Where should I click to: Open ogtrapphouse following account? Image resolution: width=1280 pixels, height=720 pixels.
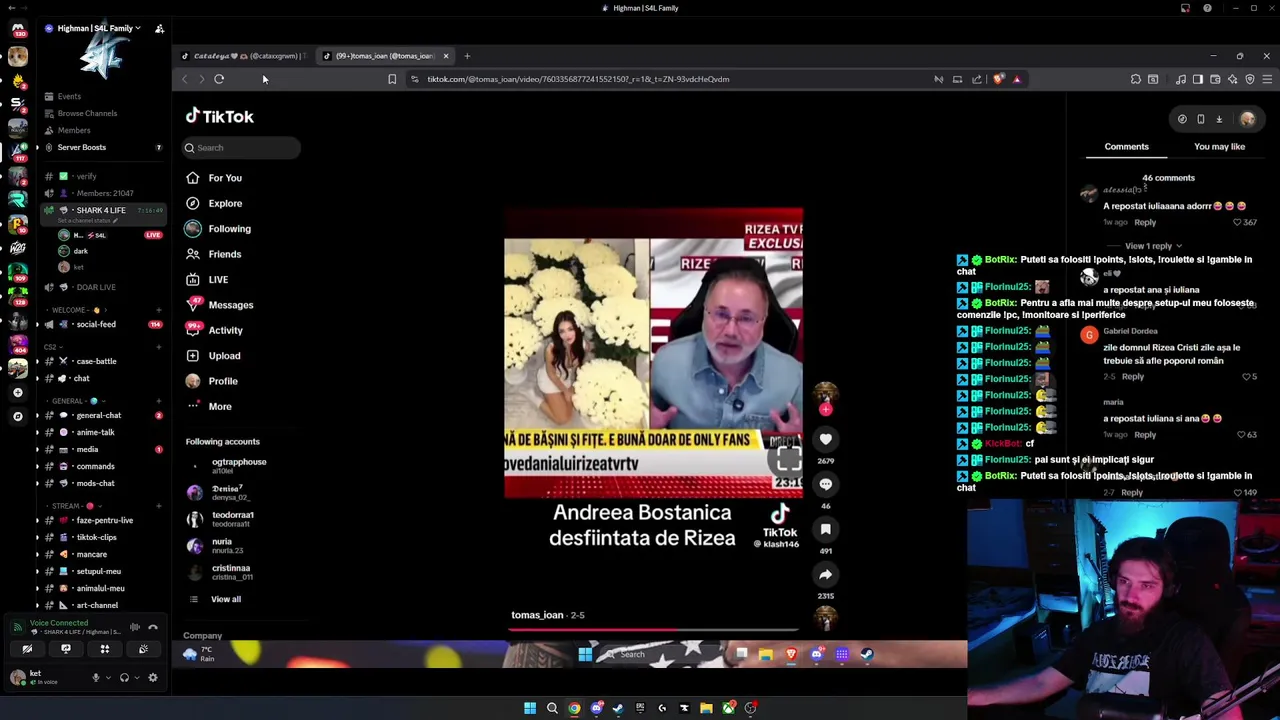(238, 465)
